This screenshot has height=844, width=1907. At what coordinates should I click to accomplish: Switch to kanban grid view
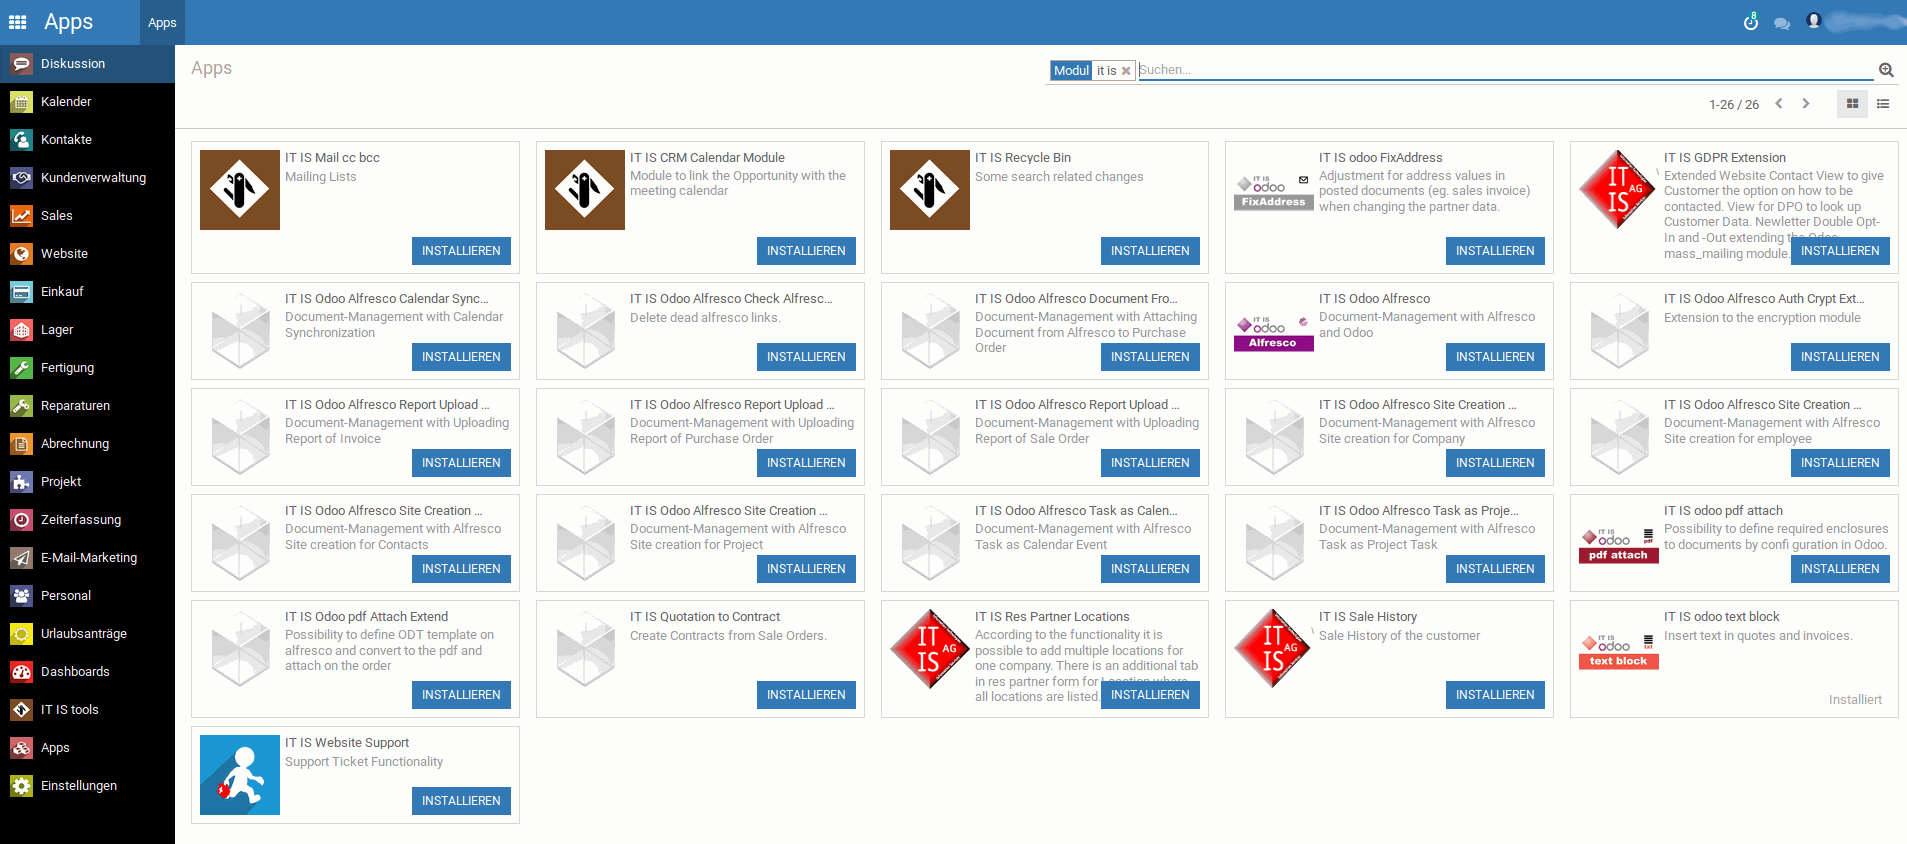click(x=1852, y=104)
